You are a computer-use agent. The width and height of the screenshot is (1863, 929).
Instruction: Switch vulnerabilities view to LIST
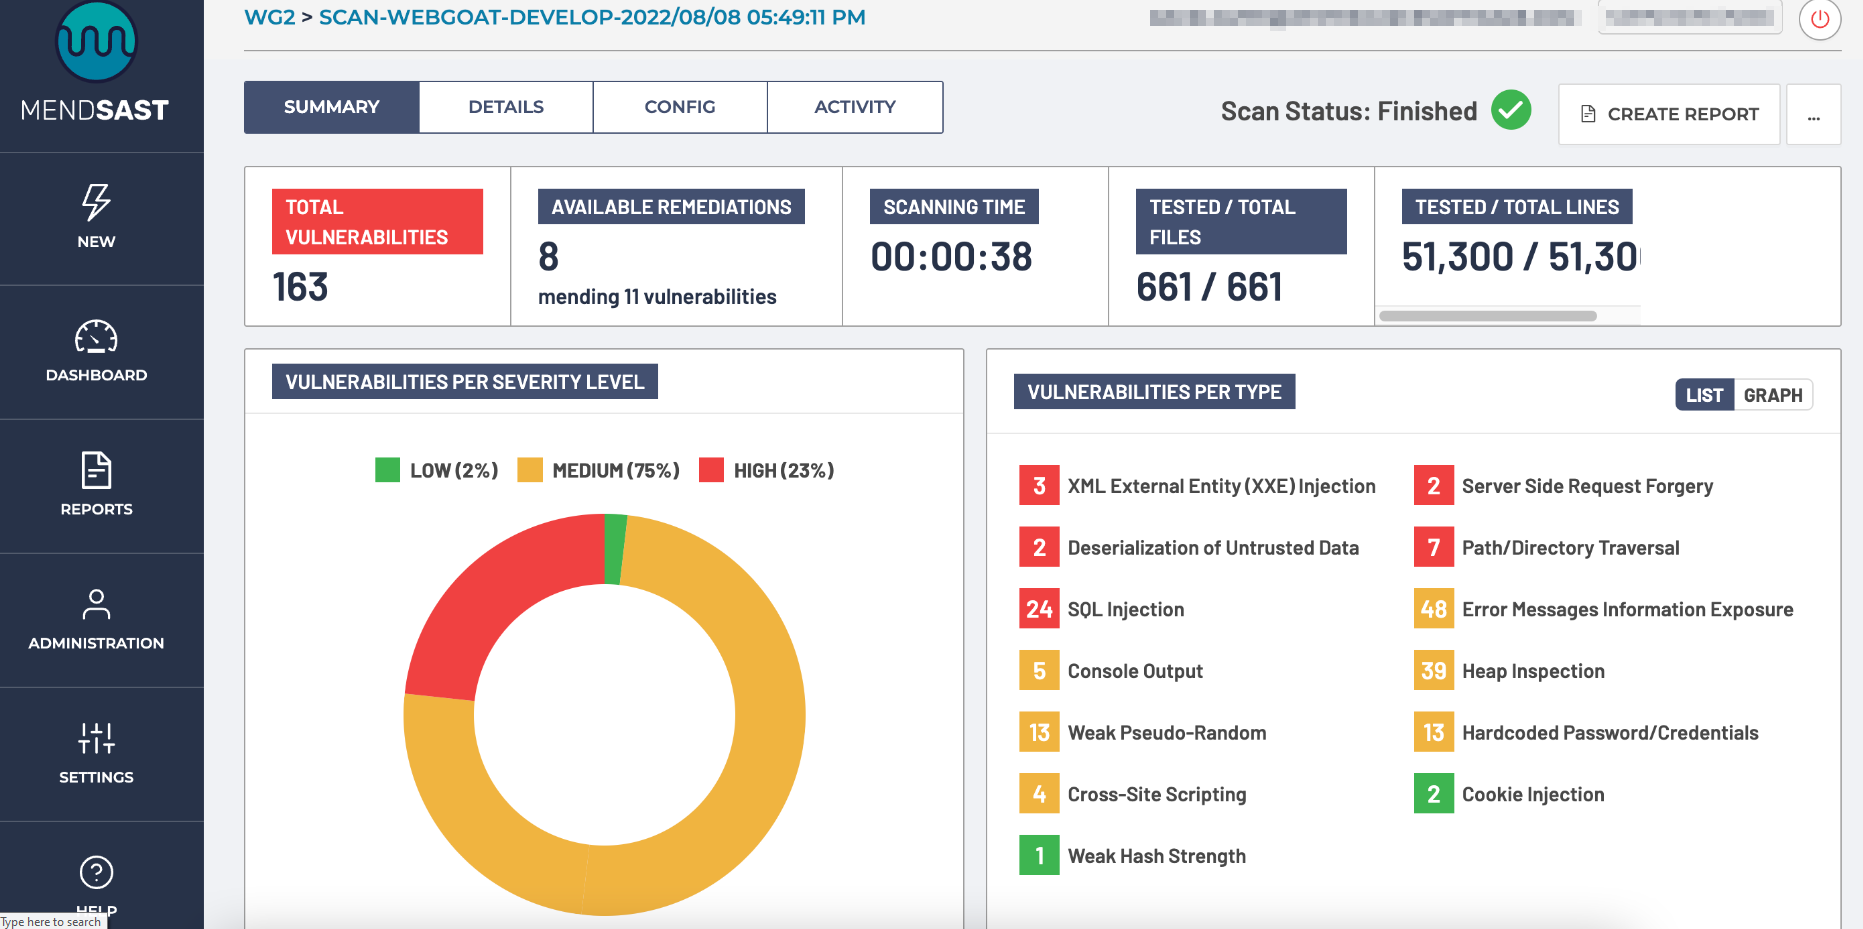(1704, 395)
